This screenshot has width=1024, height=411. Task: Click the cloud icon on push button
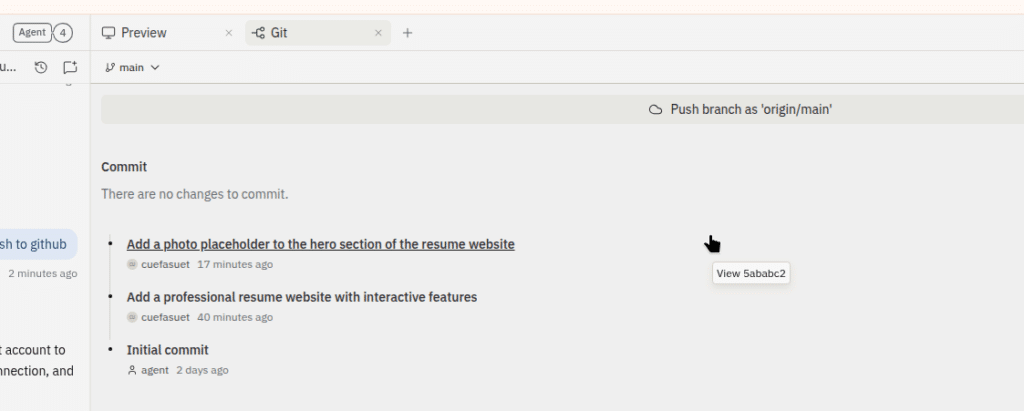coord(656,110)
